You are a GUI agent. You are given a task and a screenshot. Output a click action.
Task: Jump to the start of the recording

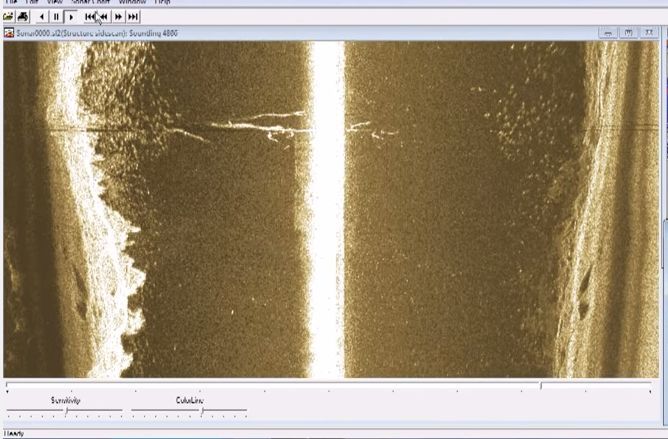(x=90, y=17)
